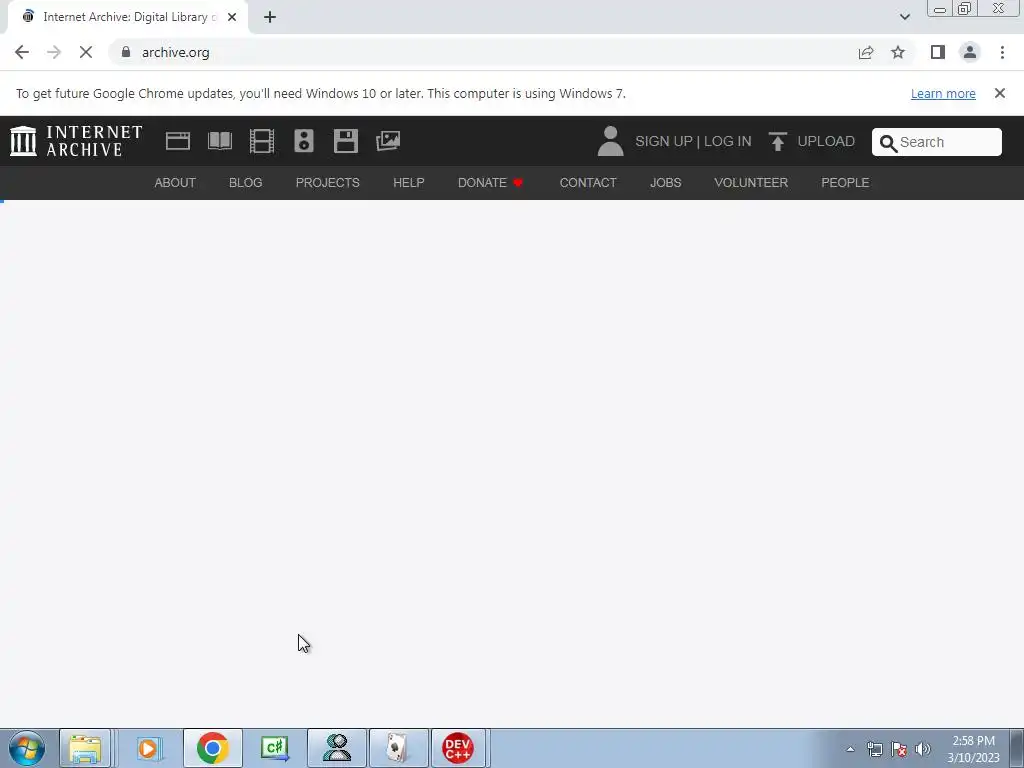Open the user account taskbar icon

tap(337, 748)
